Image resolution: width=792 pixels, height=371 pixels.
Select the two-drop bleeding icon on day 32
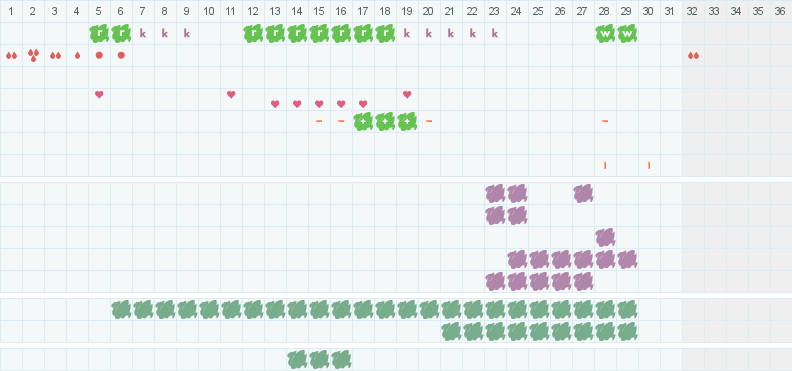pos(694,56)
